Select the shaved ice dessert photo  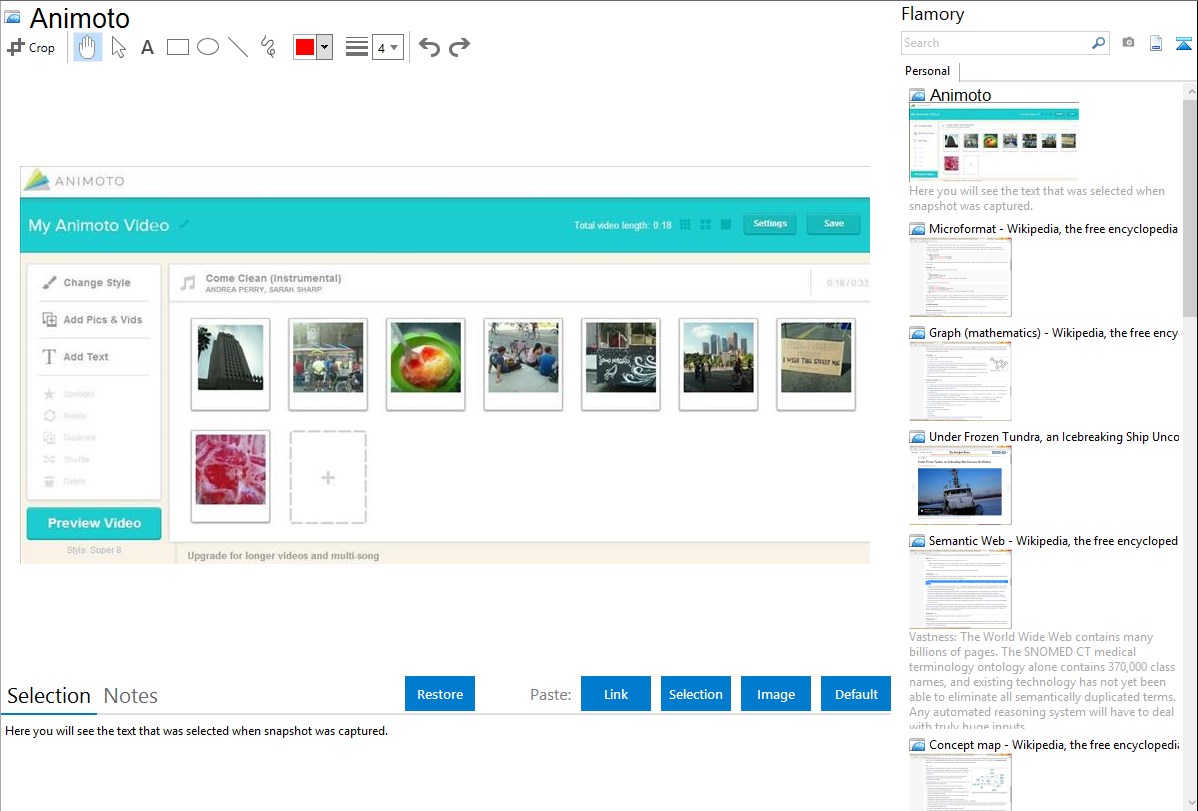[426, 364]
